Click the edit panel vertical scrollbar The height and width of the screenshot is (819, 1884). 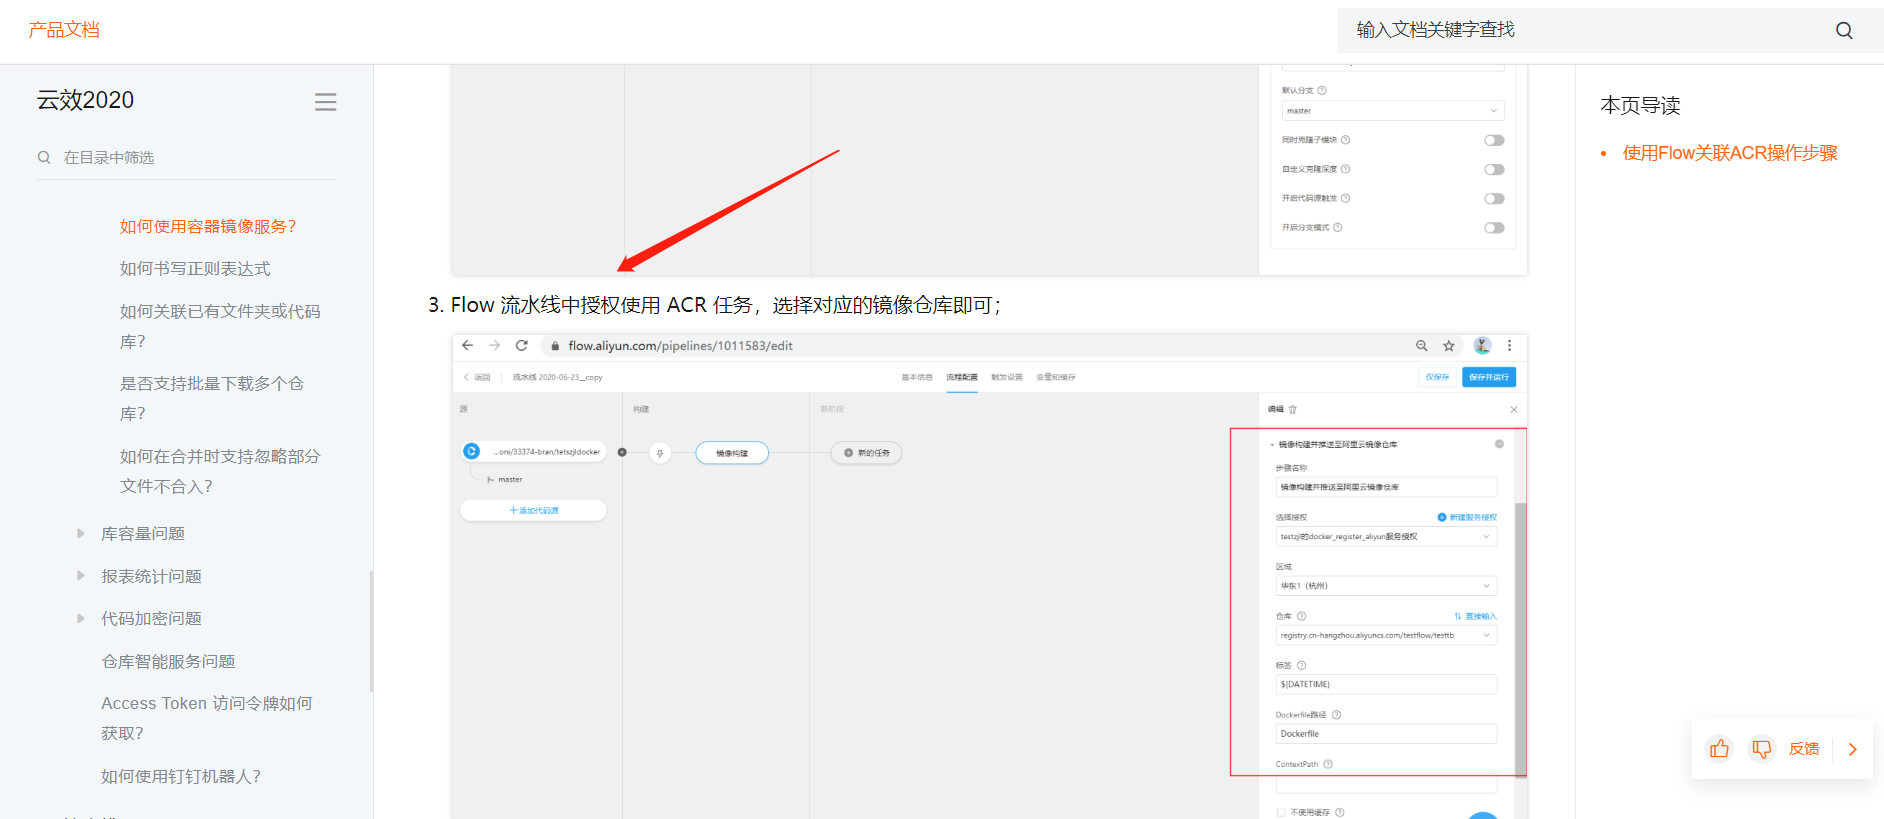coord(1521,640)
